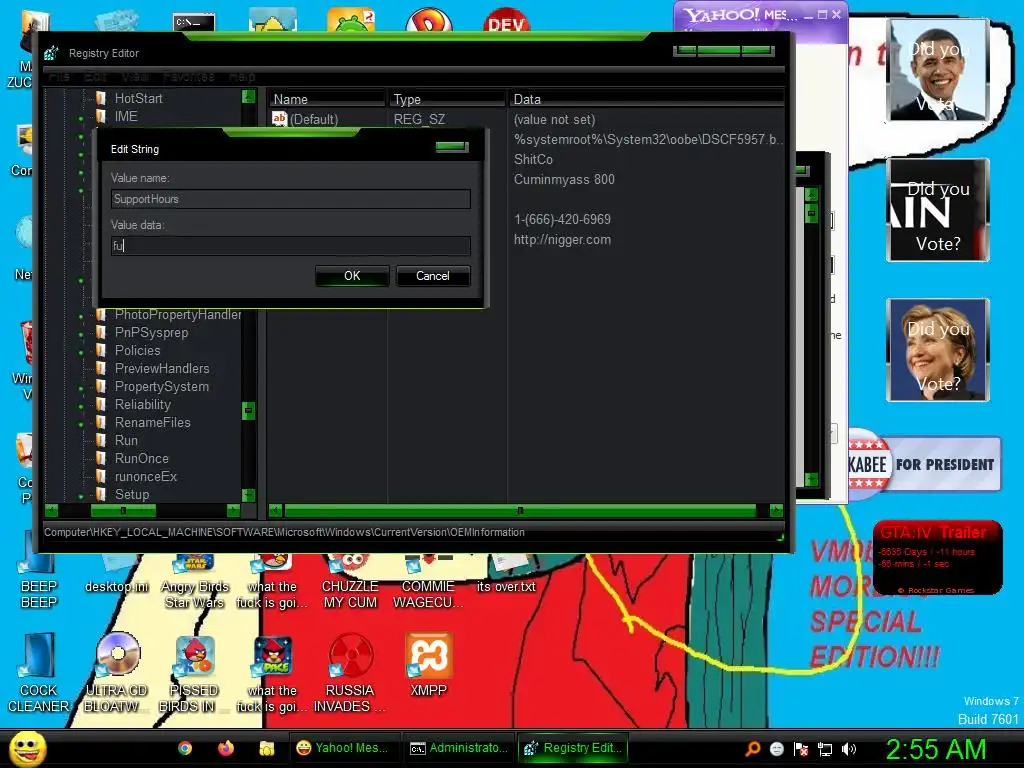This screenshot has width=1024, height=768.
Task: Select the Run registry key
Action: point(126,440)
